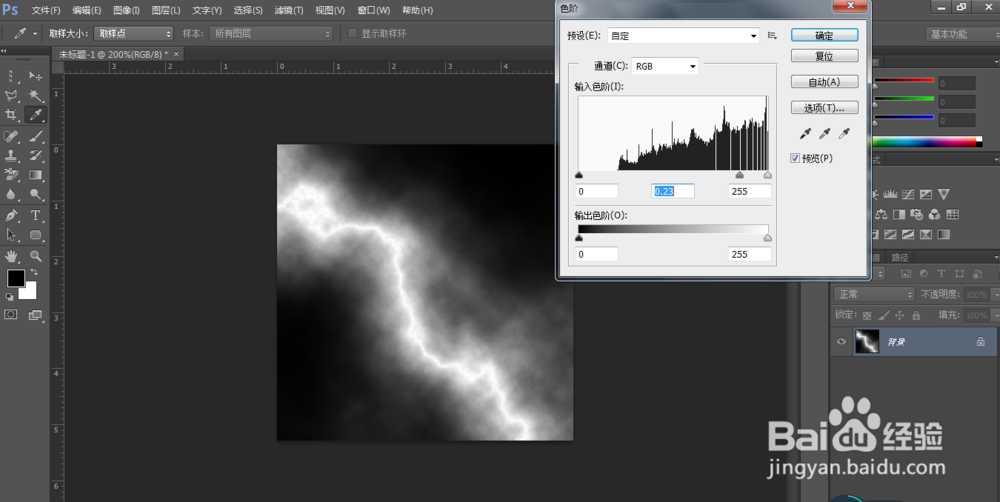The height and width of the screenshot is (502, 1000).
Task: Add a Color Balance adjustment
Action: (882, 214)
